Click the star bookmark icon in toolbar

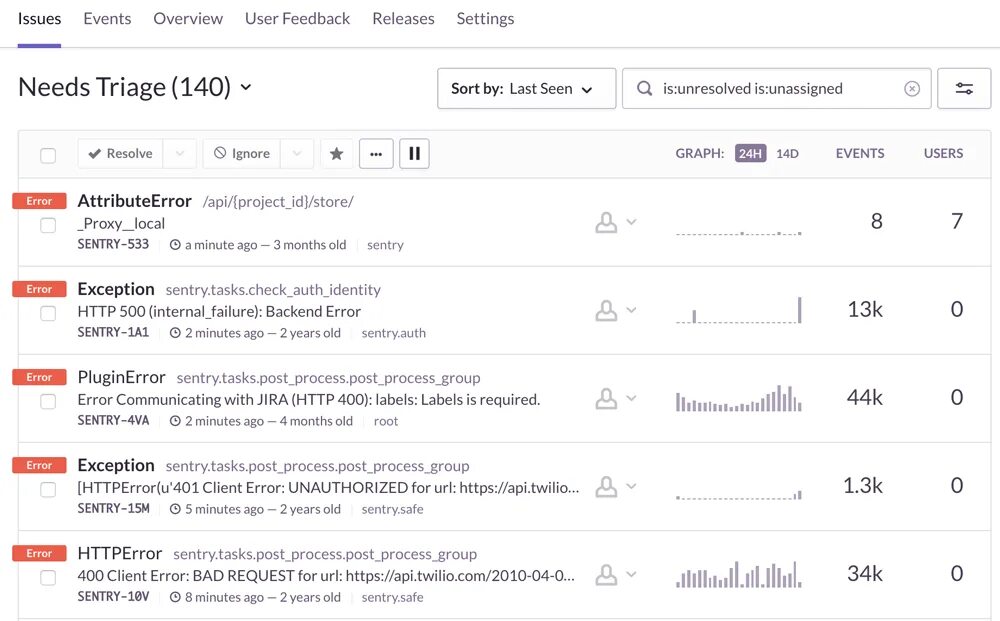click(337, 154)
